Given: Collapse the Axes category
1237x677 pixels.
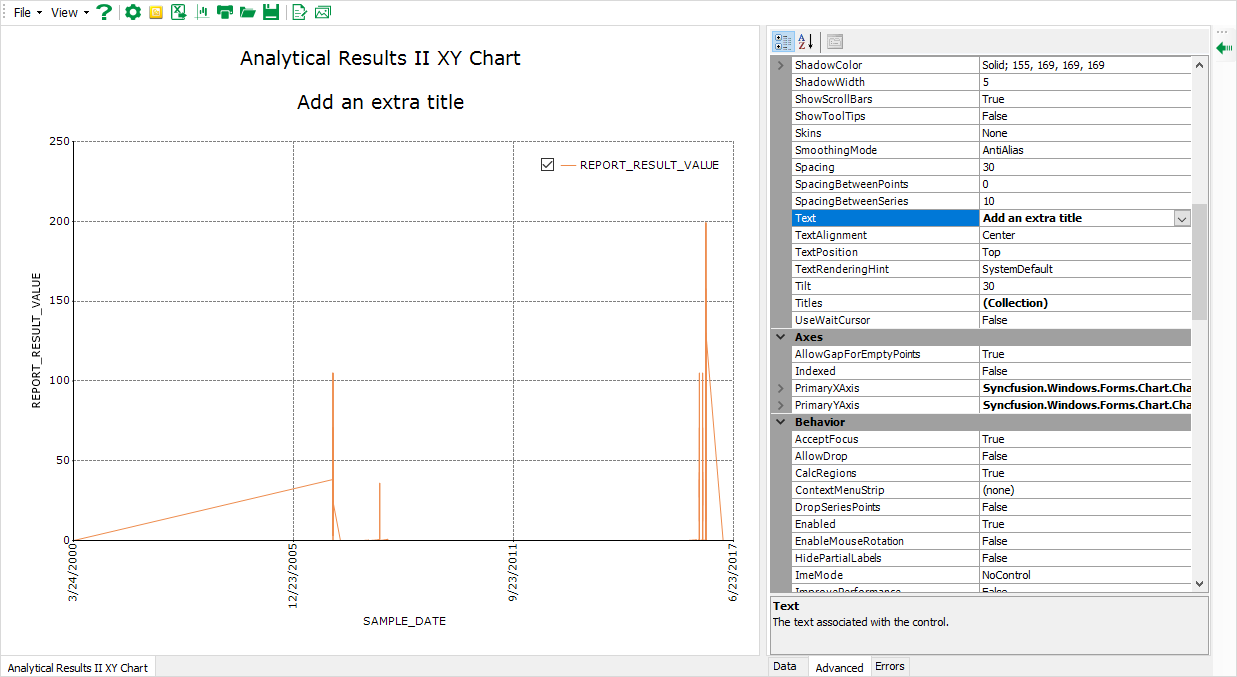Looking at the screenshot, I should point(781,337).
